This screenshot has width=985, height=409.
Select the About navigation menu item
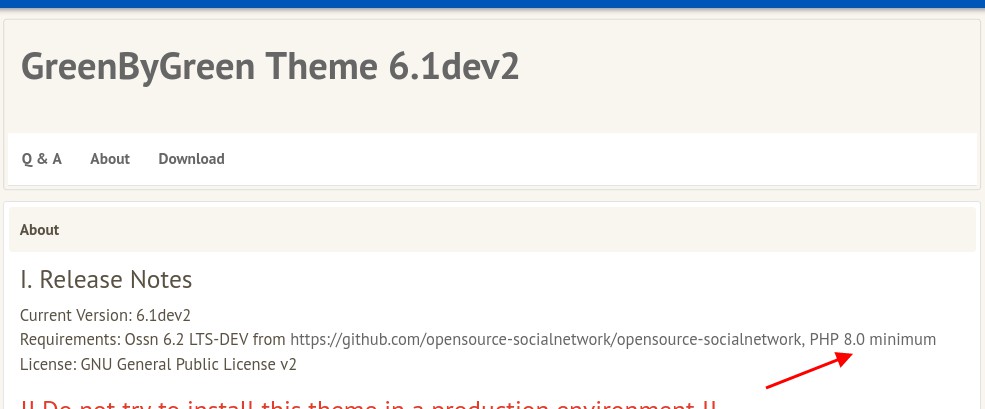coord(110,159)
